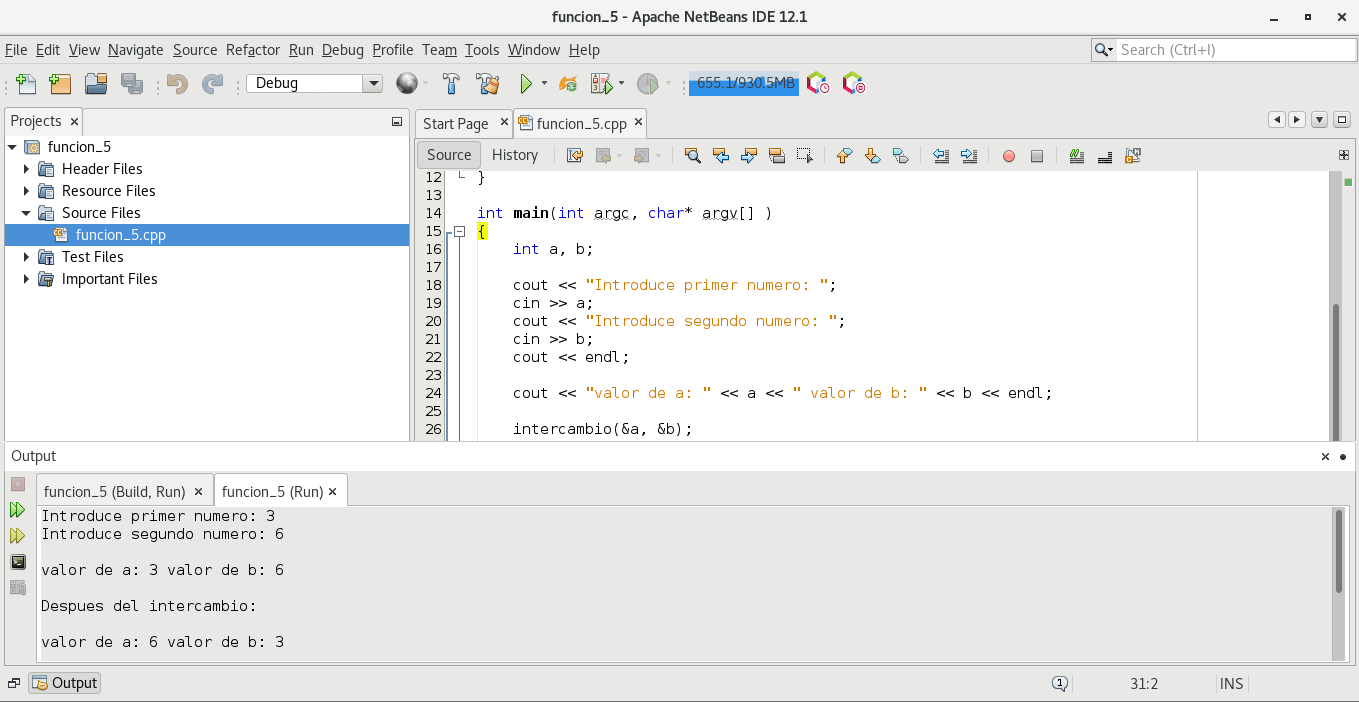This screenshot has height=702, width=1359.
Task: Run the project with green play button
Action: click(526, 84)
